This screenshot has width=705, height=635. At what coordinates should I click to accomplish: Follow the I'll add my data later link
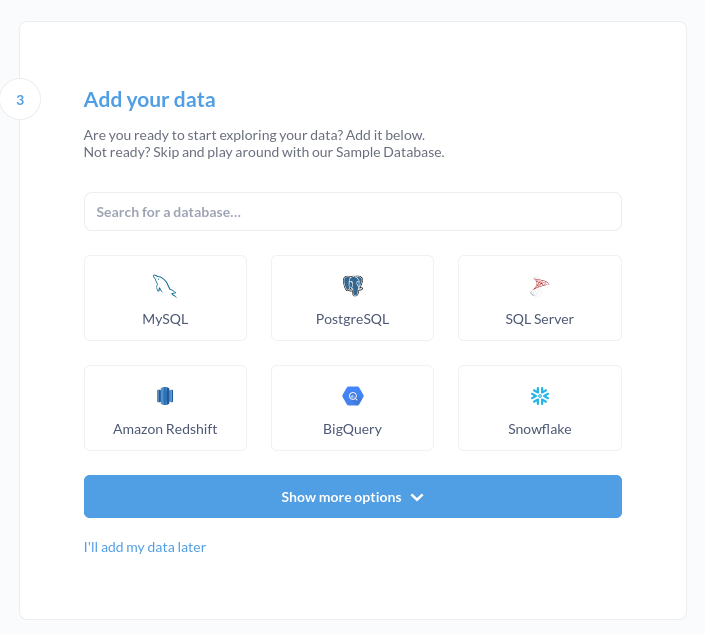click(145, 547)
